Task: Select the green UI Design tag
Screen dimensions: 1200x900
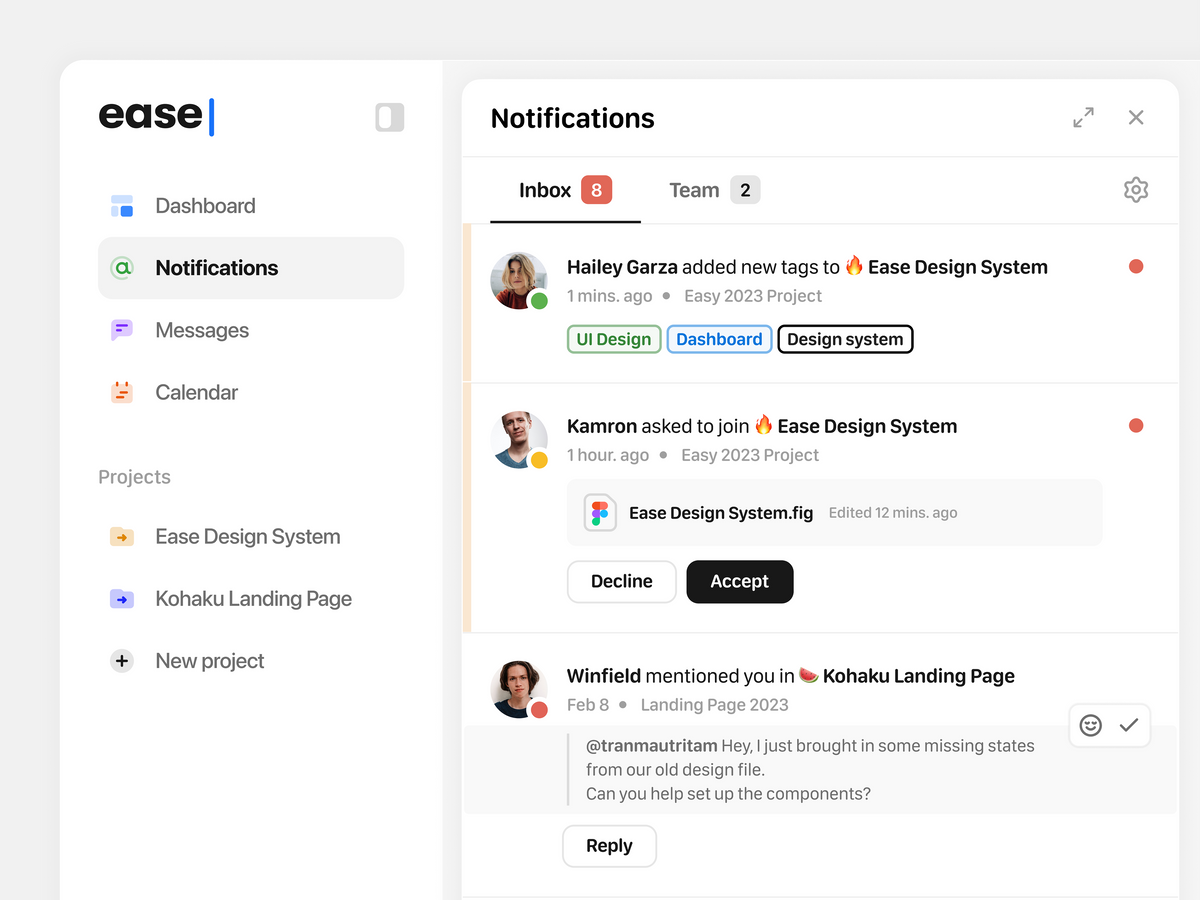Action: pyautogui.click(x=613, y=339)
